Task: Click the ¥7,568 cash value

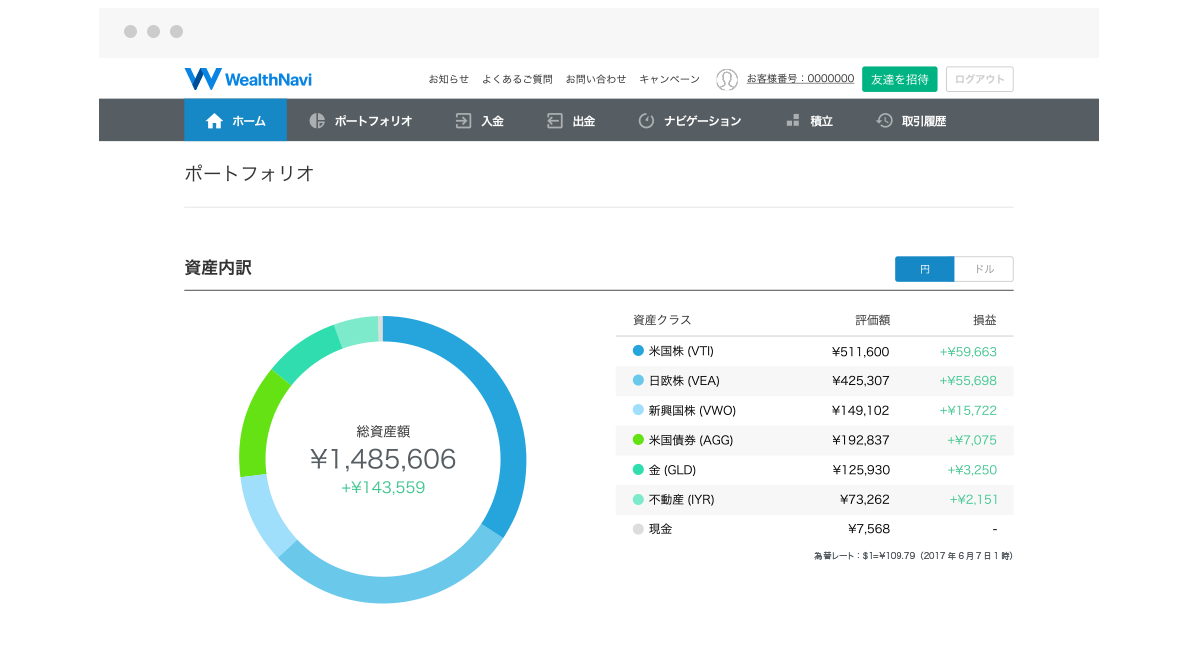Action: coord(868,529)
